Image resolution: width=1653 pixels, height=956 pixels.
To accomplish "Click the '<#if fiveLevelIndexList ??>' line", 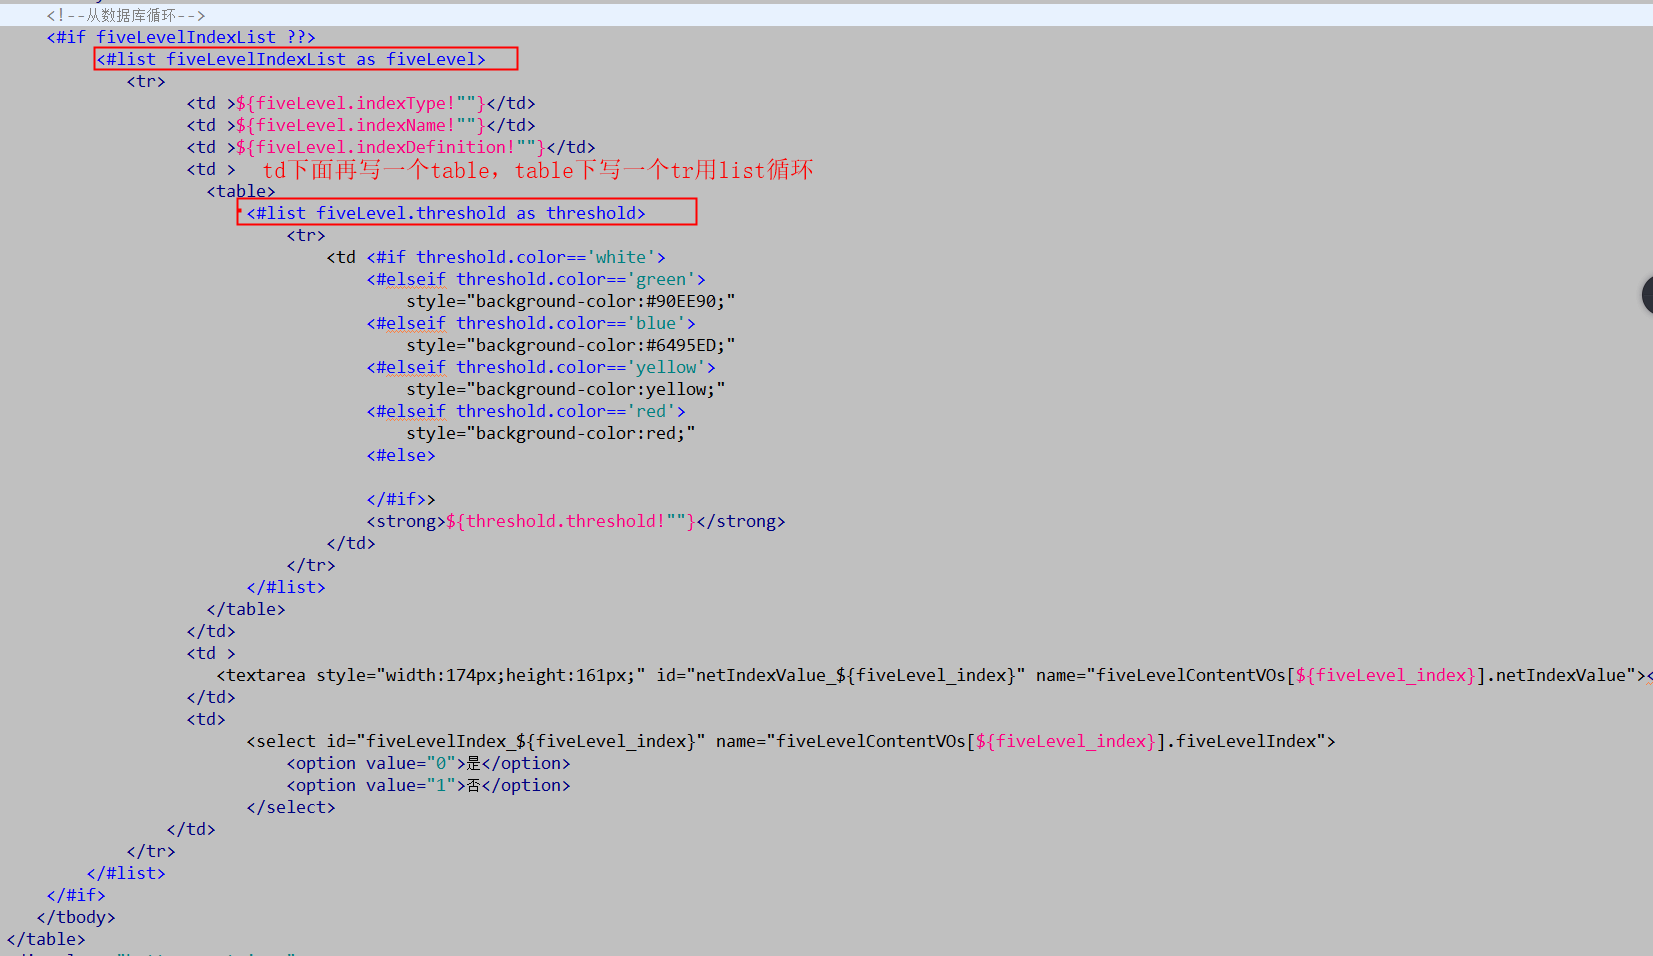I will point(181,37).
